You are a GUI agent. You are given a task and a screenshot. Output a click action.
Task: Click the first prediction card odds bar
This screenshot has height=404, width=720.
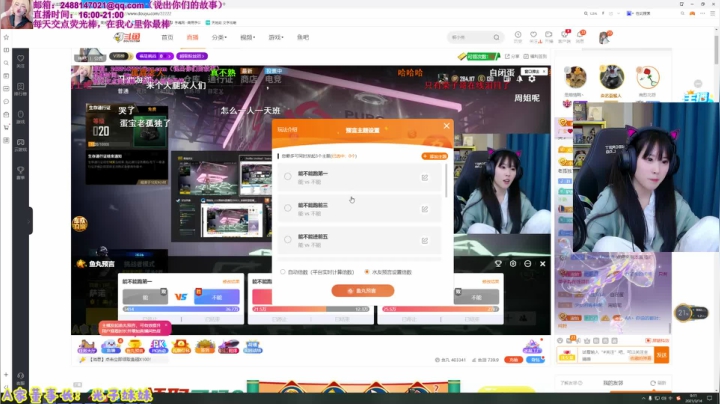tap(181, 309)
